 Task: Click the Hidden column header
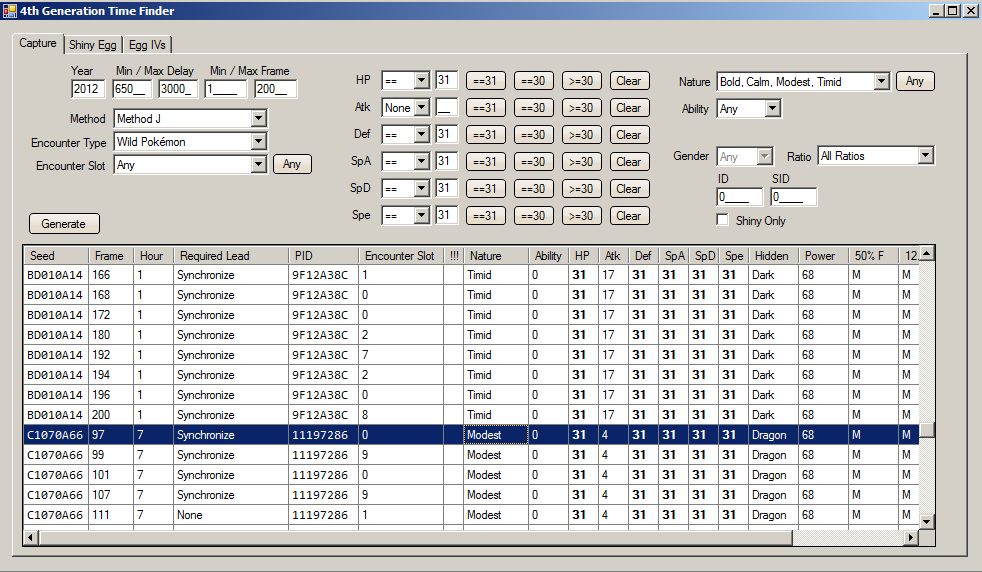[x=774, y=256]
